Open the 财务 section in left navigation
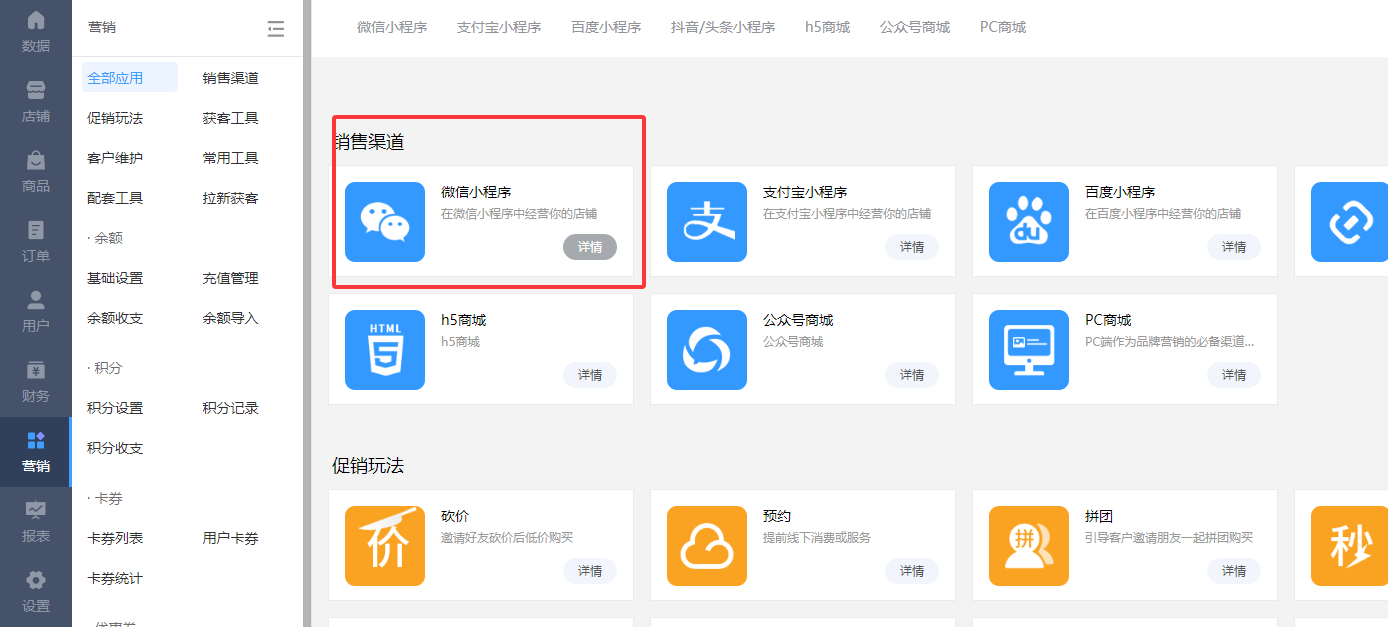The image size is (1388, 627). (36, 382)
